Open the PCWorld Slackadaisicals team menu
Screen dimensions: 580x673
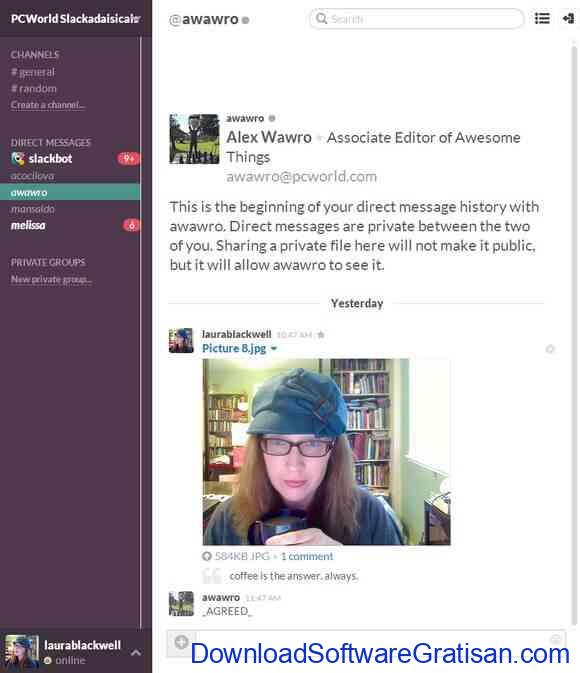coord(76,18)
